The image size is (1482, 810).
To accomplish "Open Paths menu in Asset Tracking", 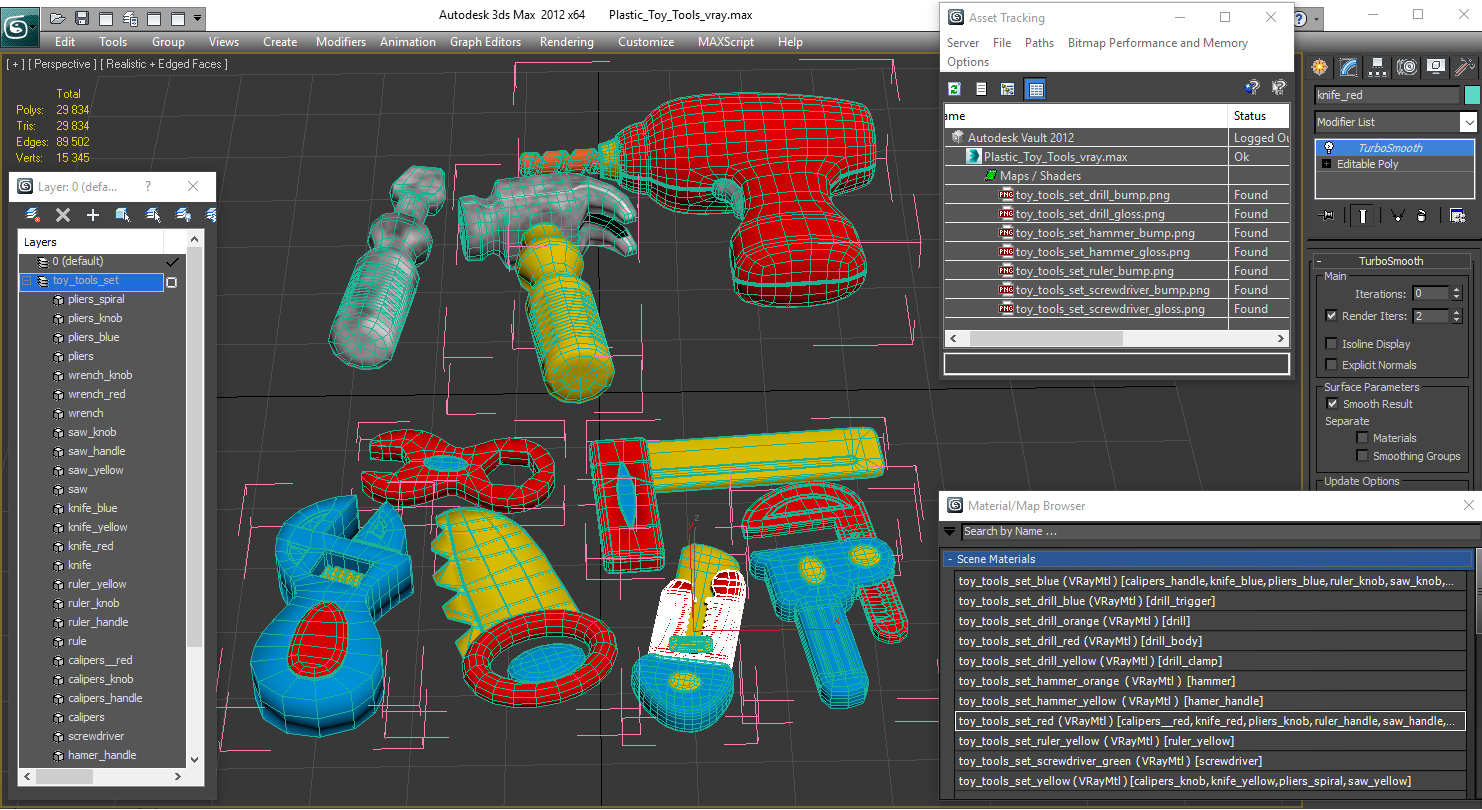I will click(x=1039, y=43).
